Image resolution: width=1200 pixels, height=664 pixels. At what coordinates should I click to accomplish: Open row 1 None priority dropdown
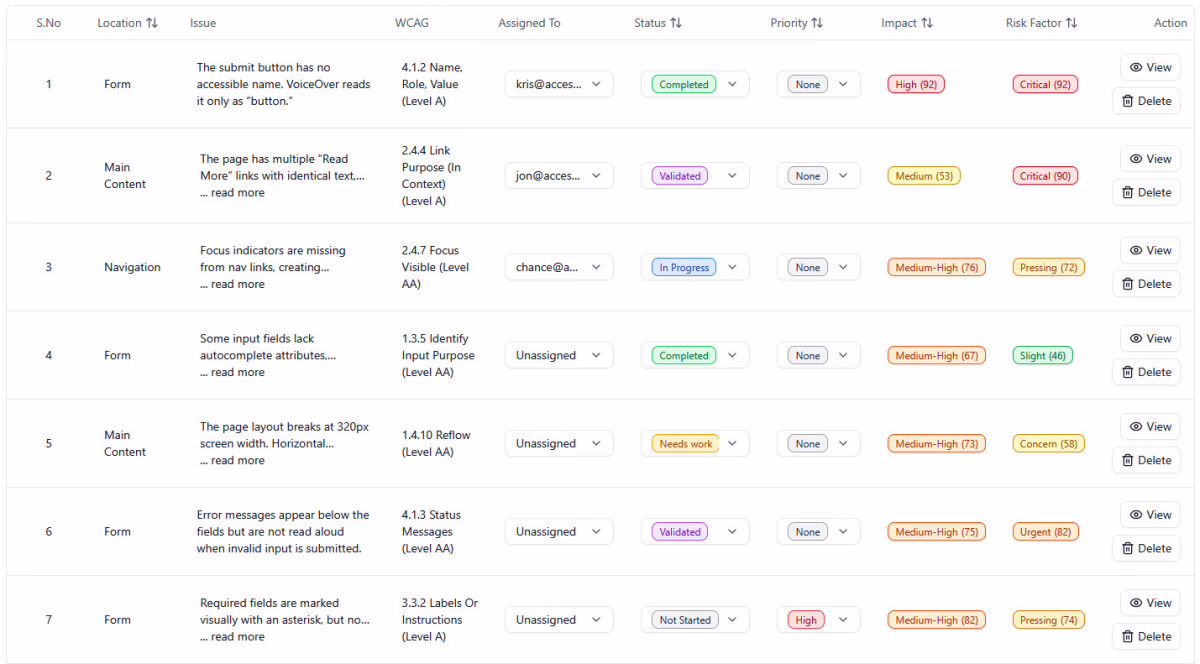819,85
